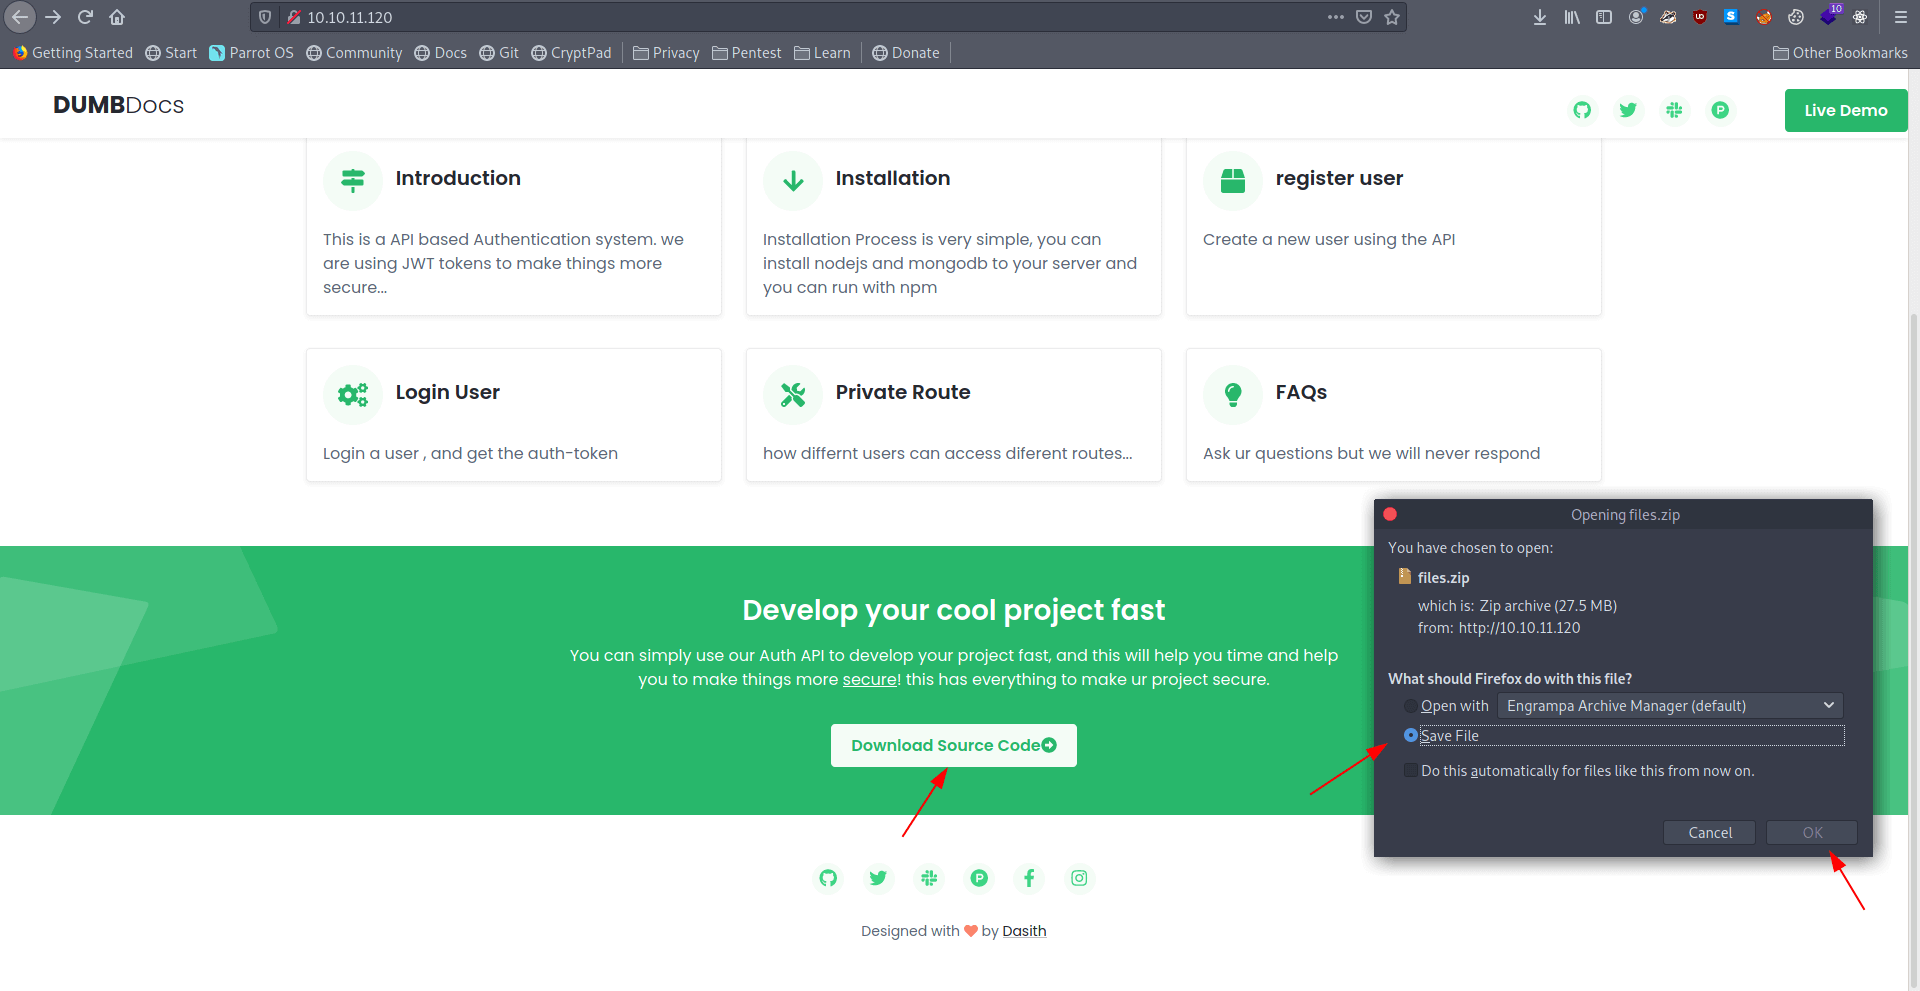Open the Firefox downloads panel
1920x991 pixels.
click(1540, 17)
